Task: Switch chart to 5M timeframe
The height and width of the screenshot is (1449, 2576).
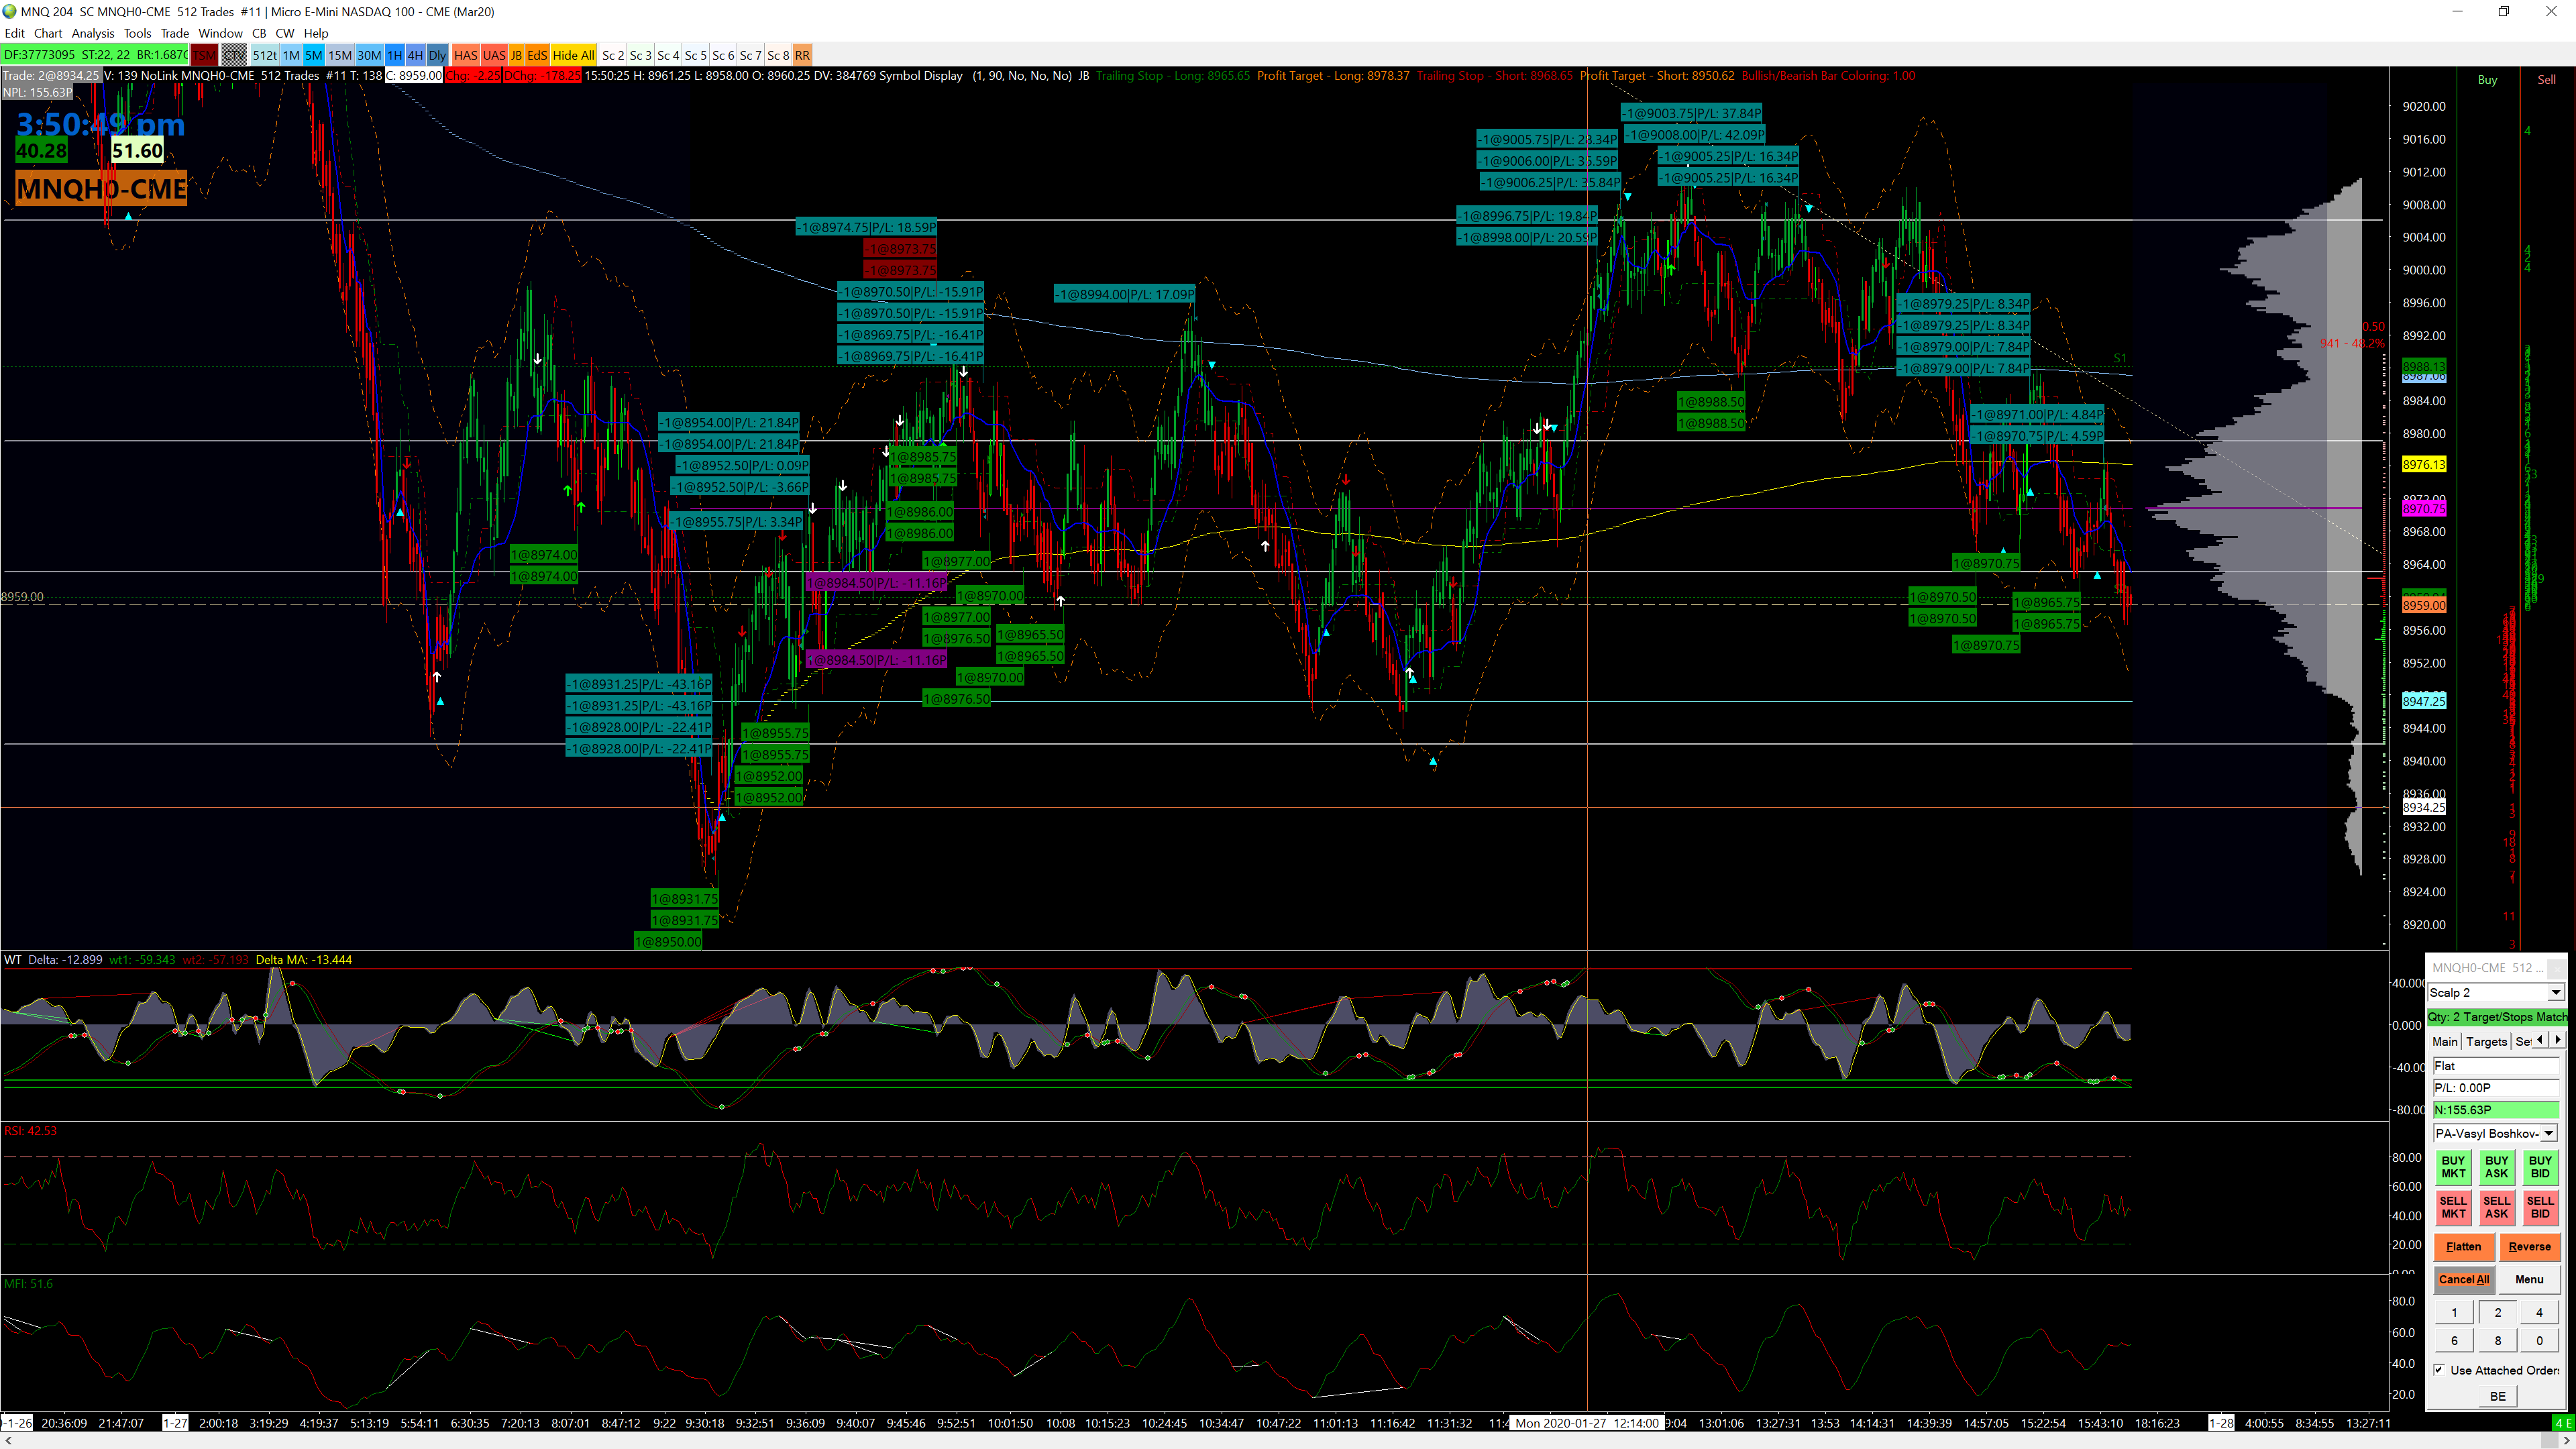Action: click(314, 55)
